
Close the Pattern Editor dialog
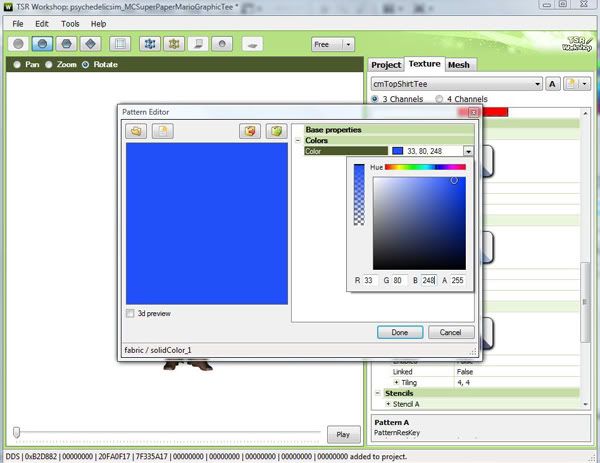point(473,112)
